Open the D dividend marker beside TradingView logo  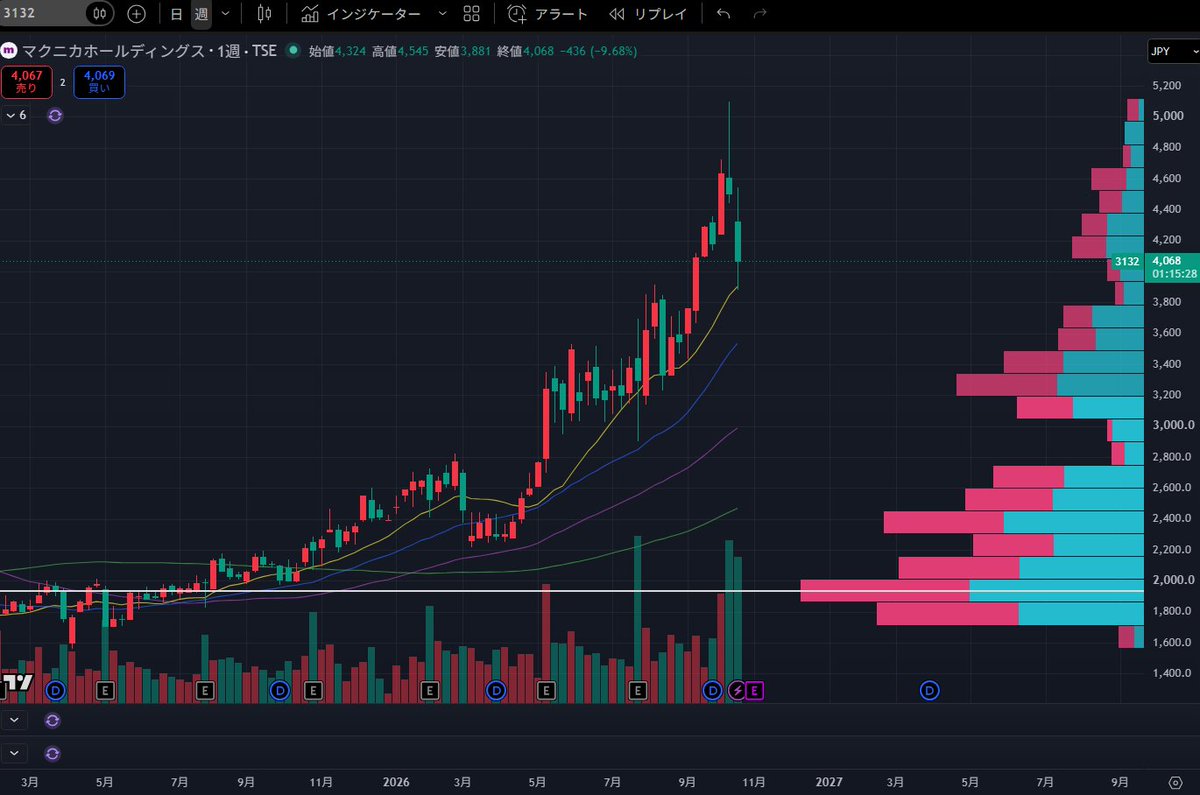[x=56, y=689]
